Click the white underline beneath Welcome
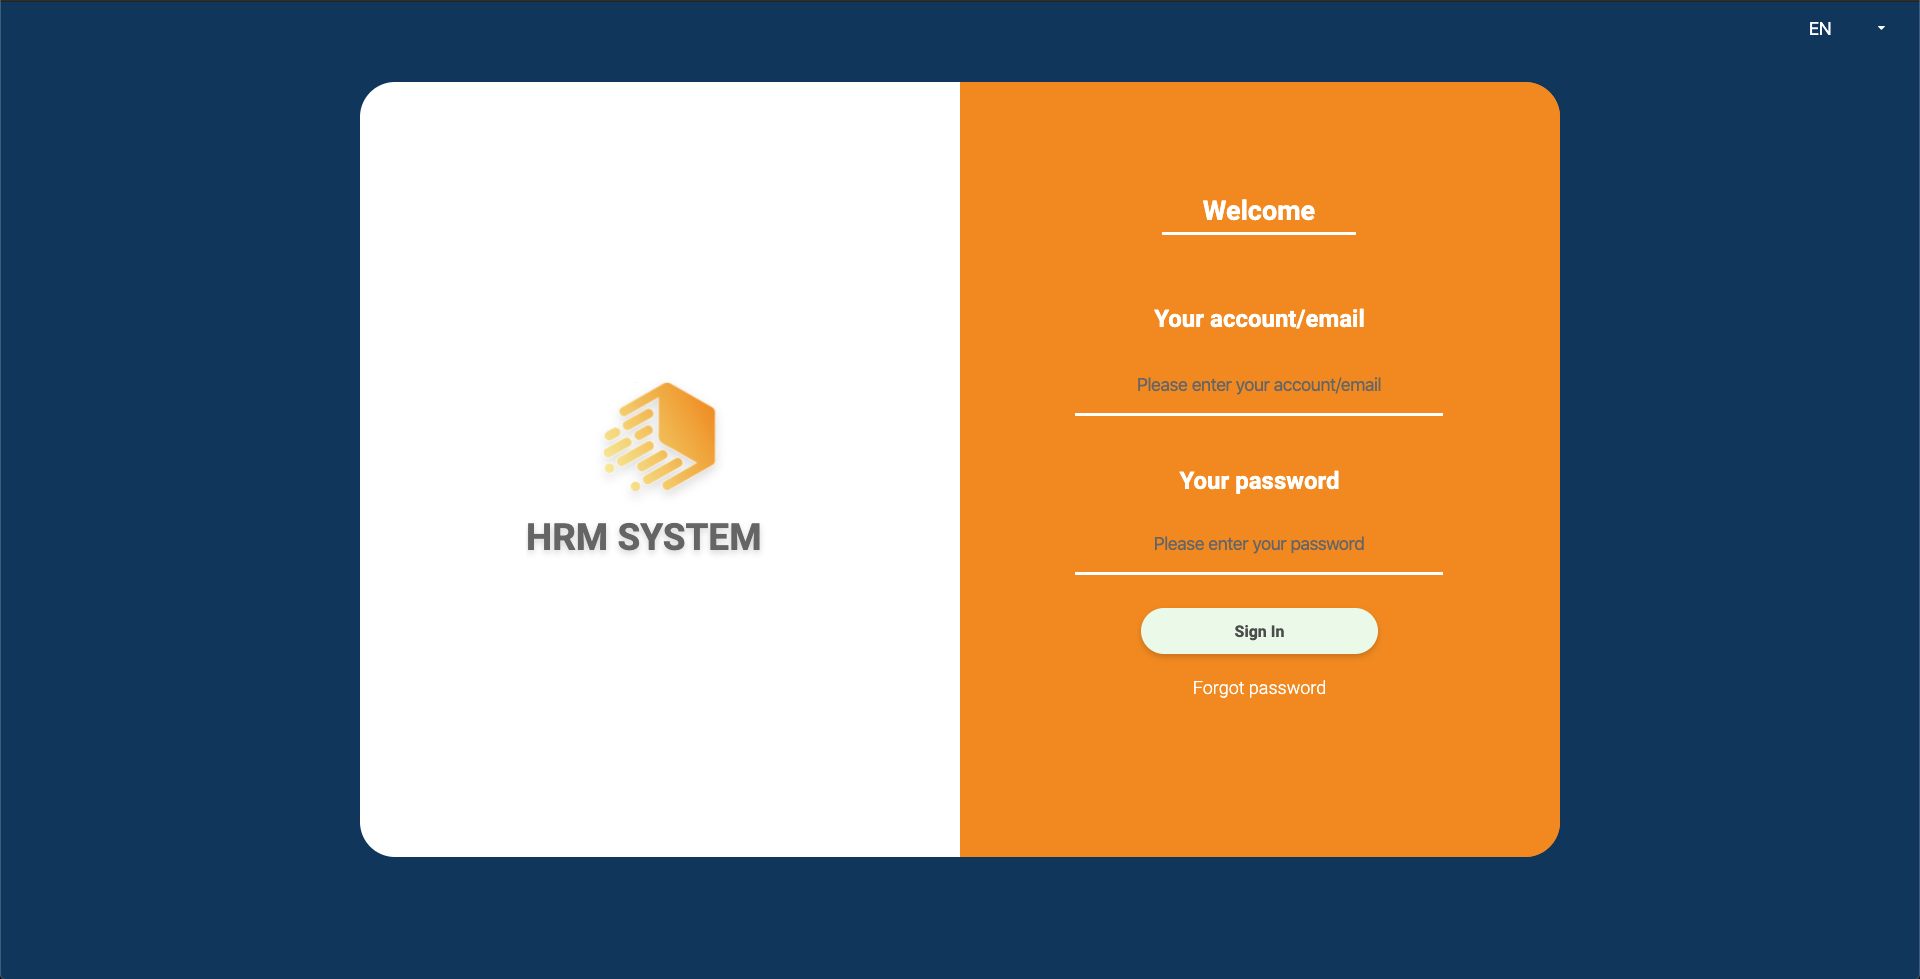Image resolution: width=1920 pixels, height=979 pixels. (x=1258, y=233)
